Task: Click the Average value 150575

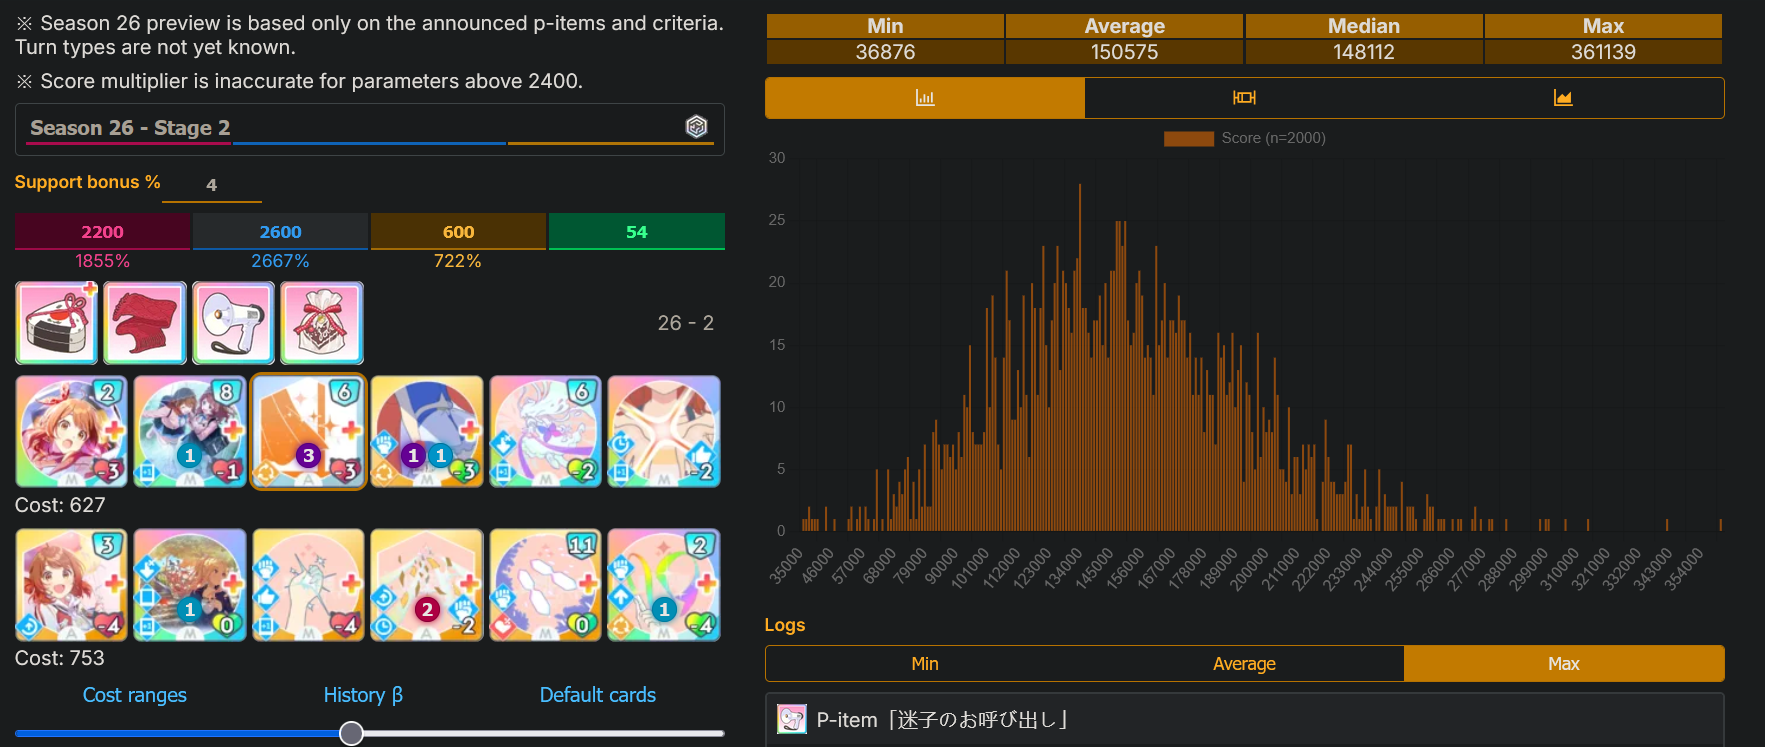Action: pyautogui.click(x=1124, y=52)
